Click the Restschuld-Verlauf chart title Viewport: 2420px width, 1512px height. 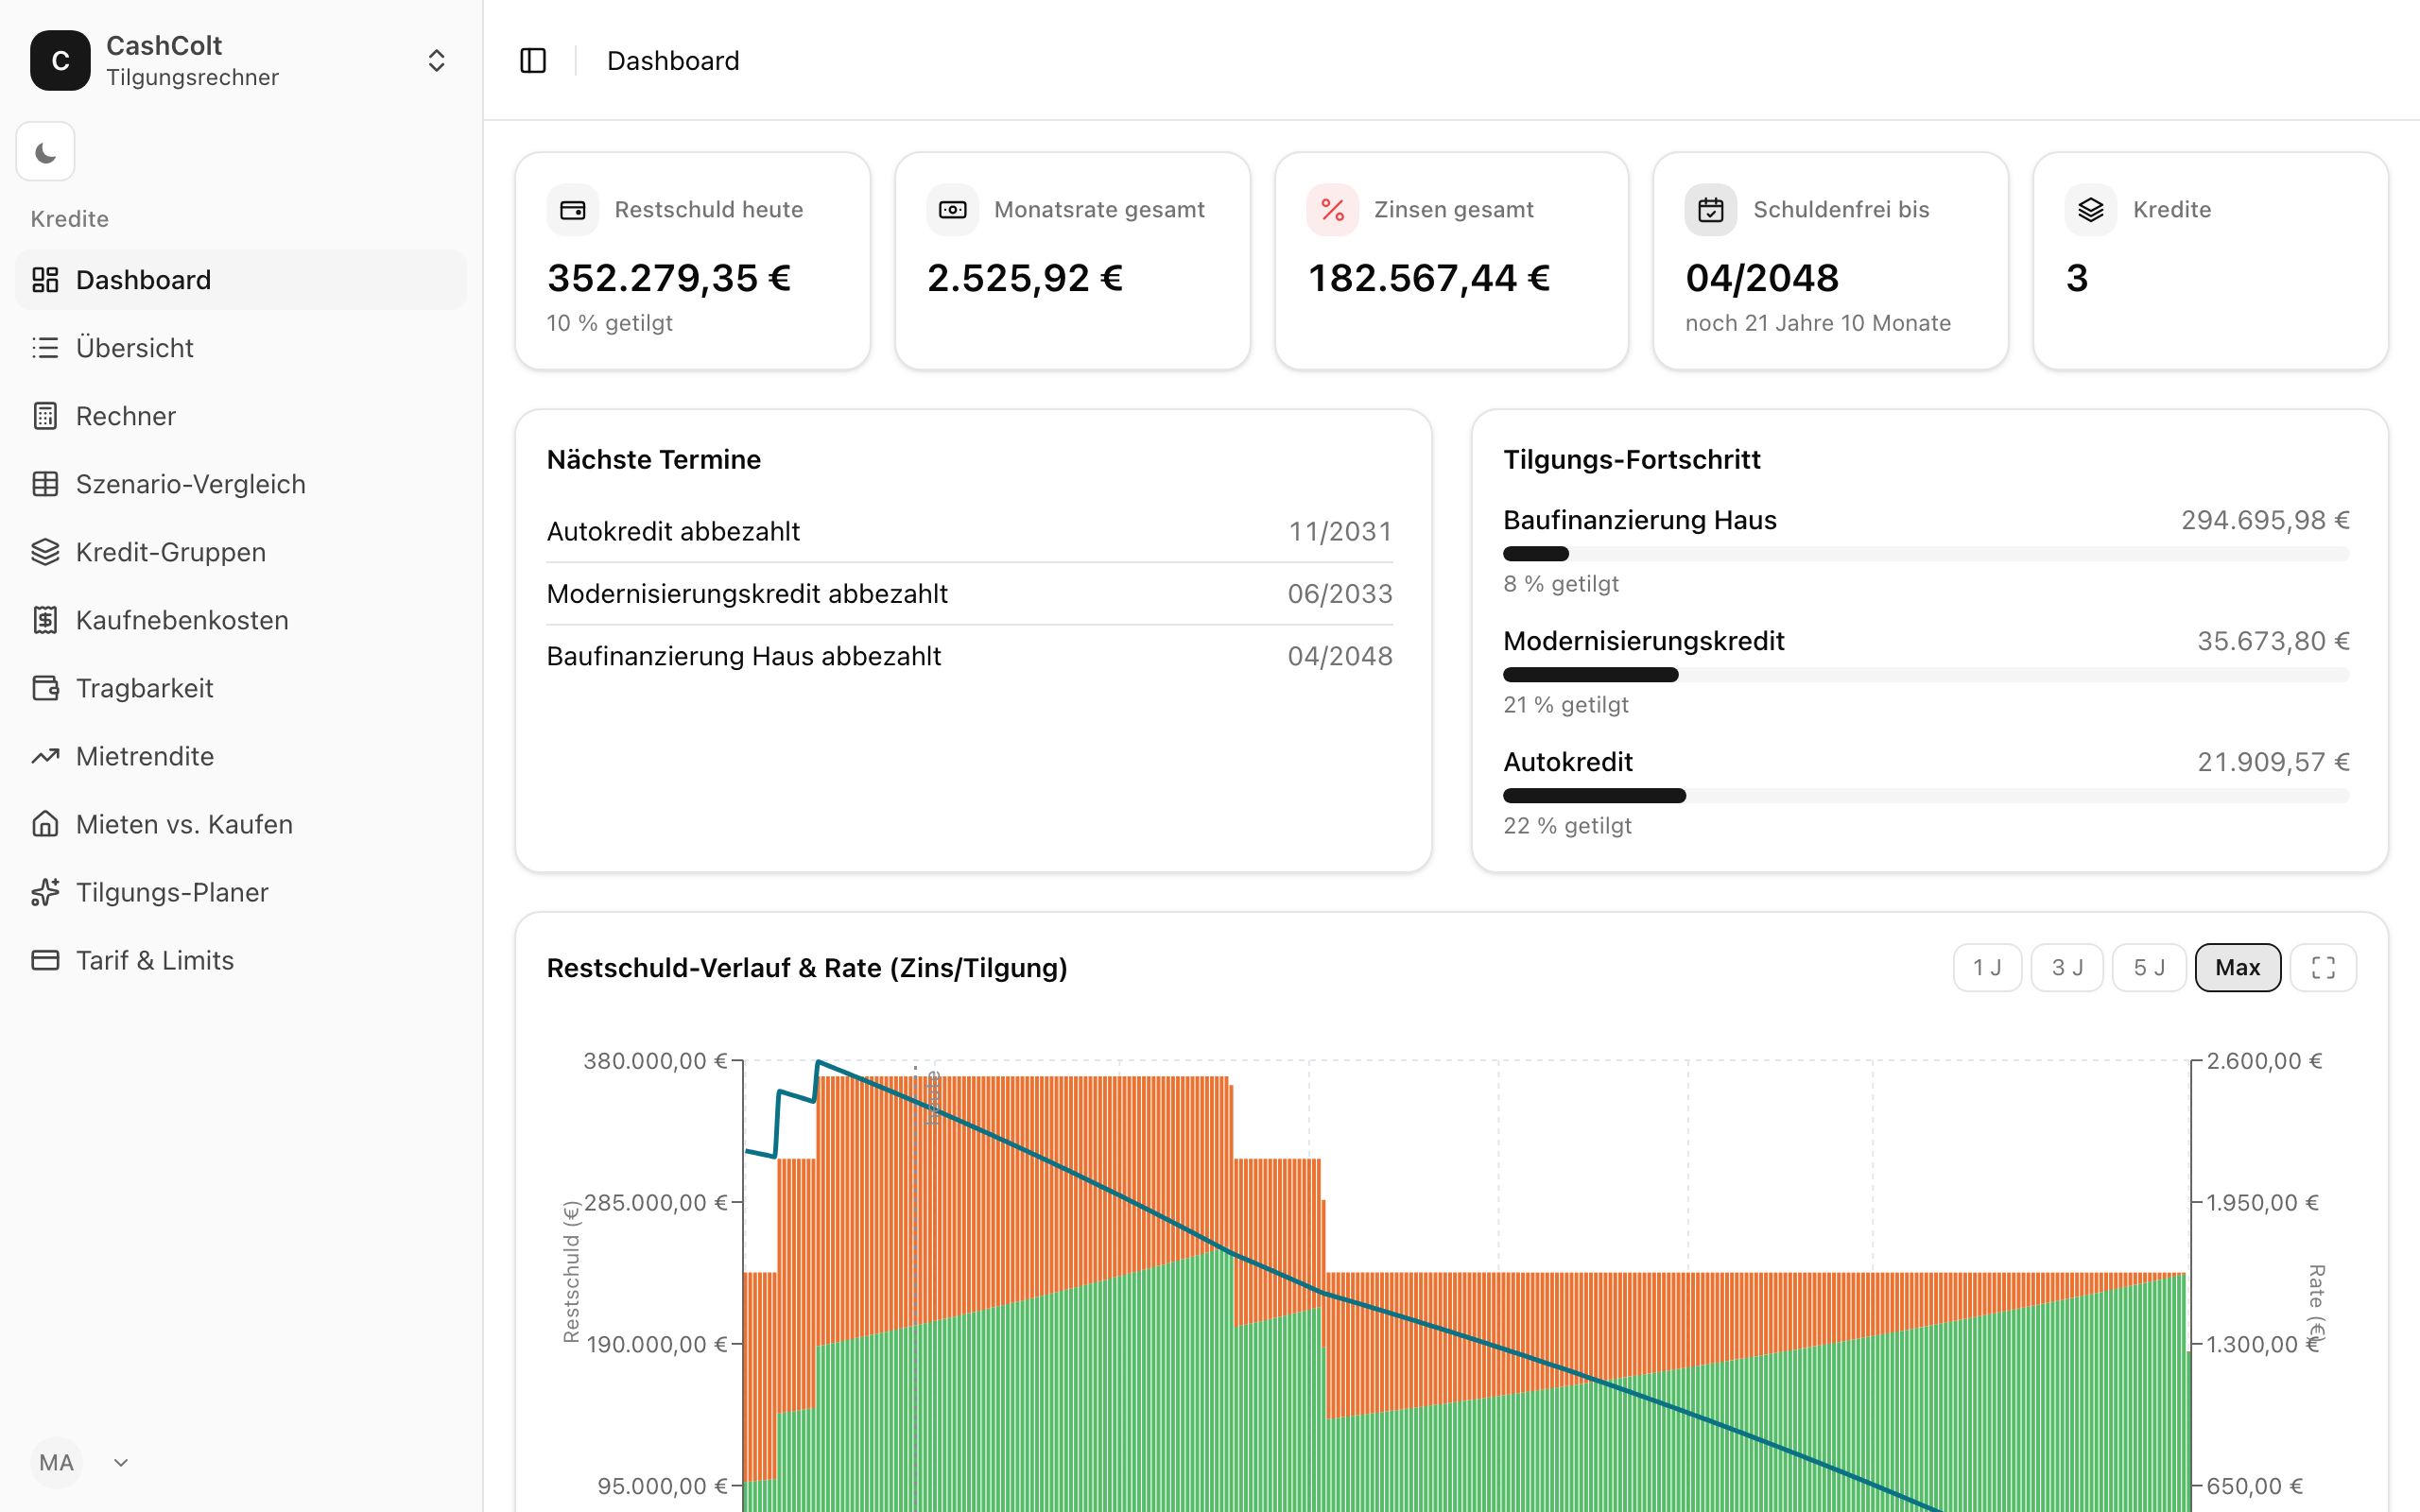(x=807, y=968)
